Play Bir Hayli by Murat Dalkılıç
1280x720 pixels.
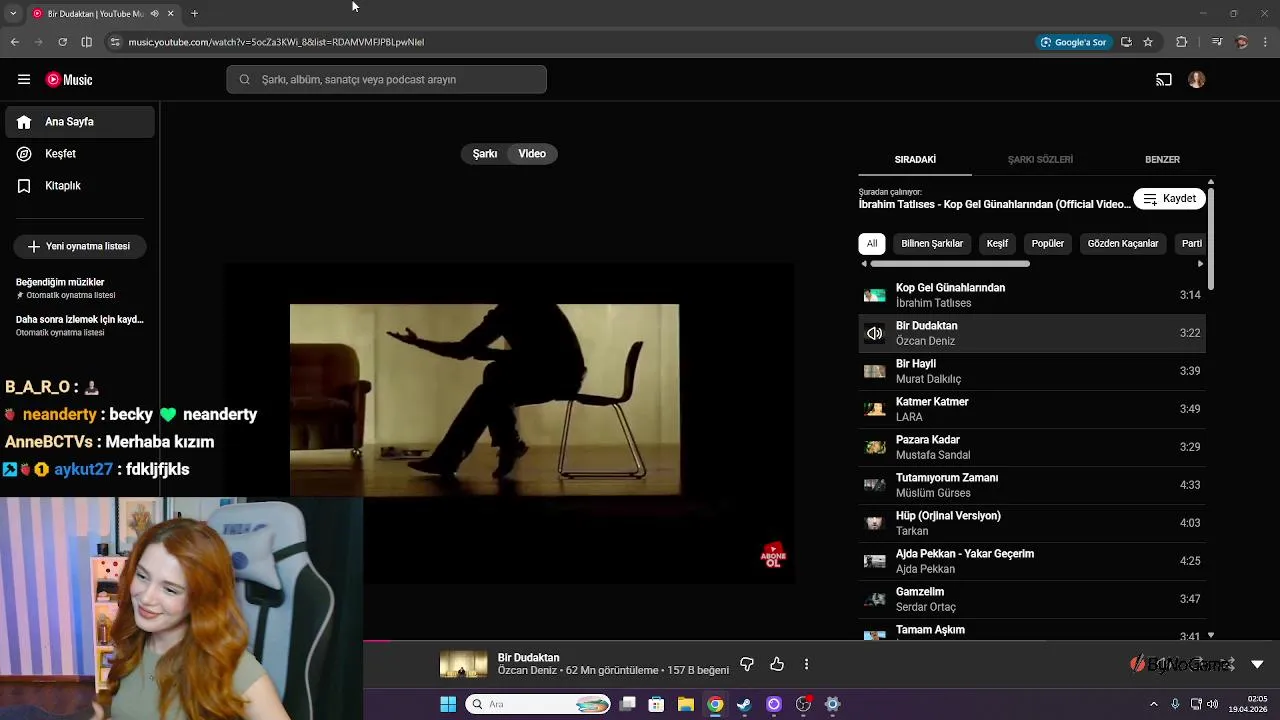point(1032,371)
